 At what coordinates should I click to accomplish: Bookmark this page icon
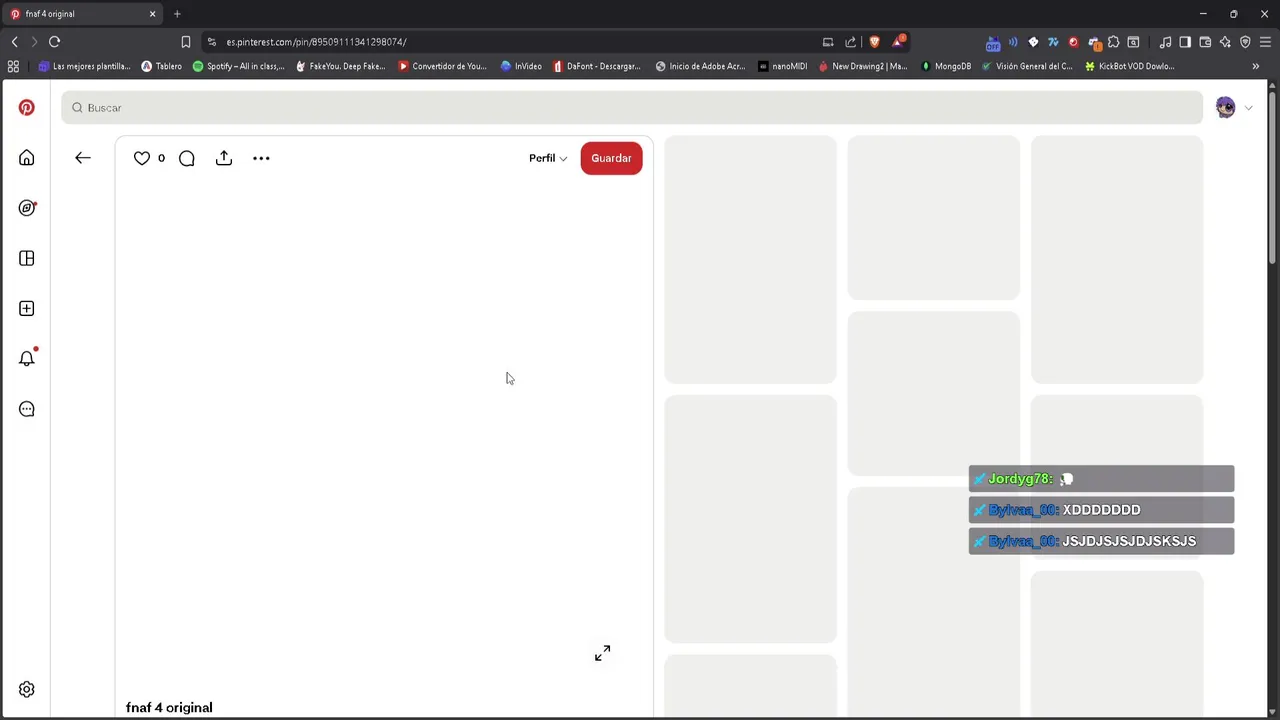point(186,42)
